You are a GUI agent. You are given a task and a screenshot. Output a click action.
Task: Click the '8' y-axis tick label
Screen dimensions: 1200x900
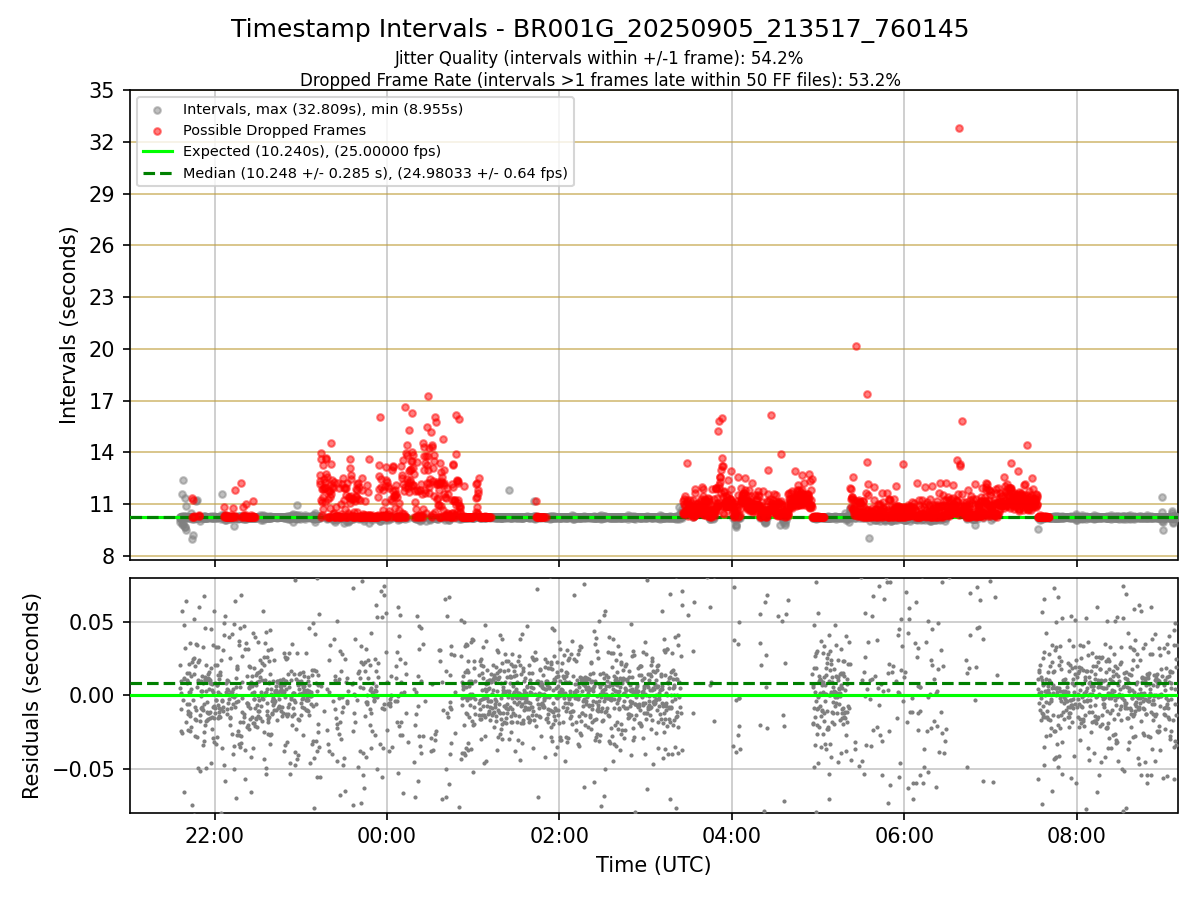[108, 556]
